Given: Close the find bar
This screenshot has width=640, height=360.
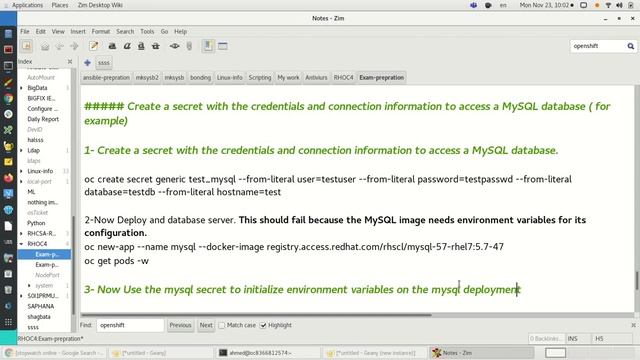Looking at the screenshot, I should 633,325.
